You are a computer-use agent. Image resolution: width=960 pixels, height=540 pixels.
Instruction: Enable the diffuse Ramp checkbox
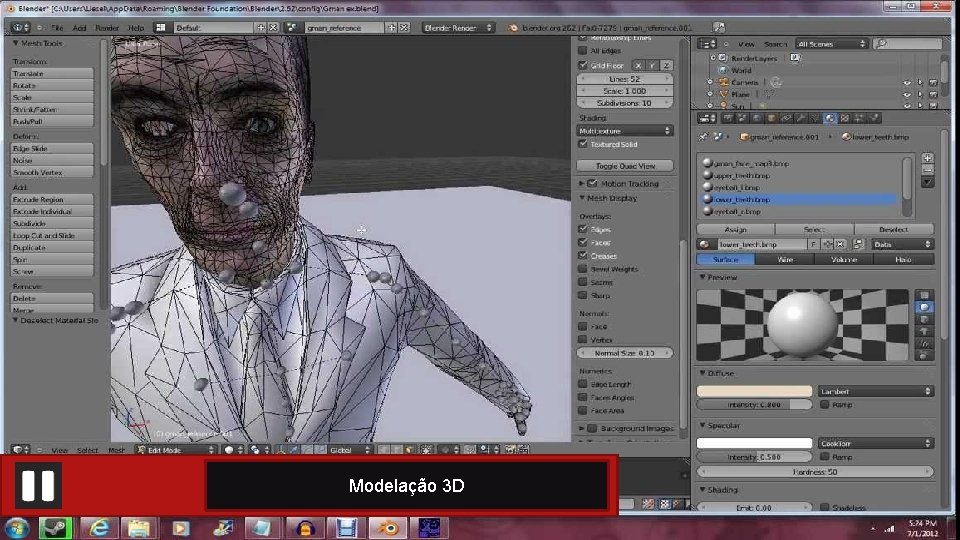pyautogui.click(x=825, y=404)
